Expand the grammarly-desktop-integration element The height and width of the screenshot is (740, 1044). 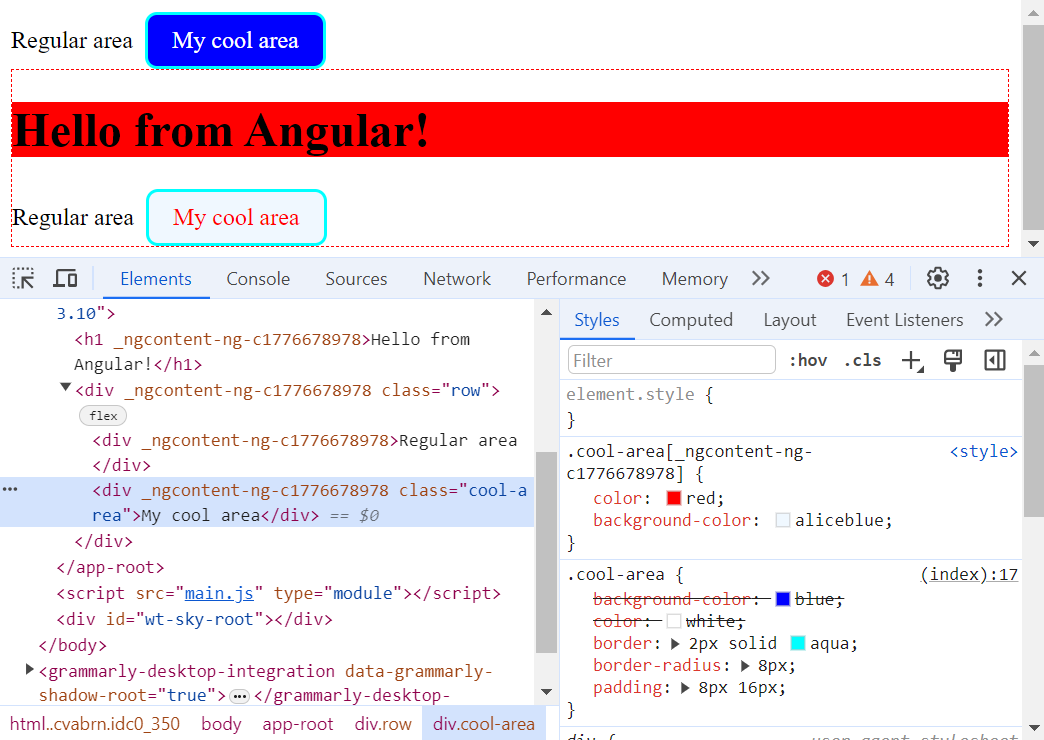click(x=28, y=671)
